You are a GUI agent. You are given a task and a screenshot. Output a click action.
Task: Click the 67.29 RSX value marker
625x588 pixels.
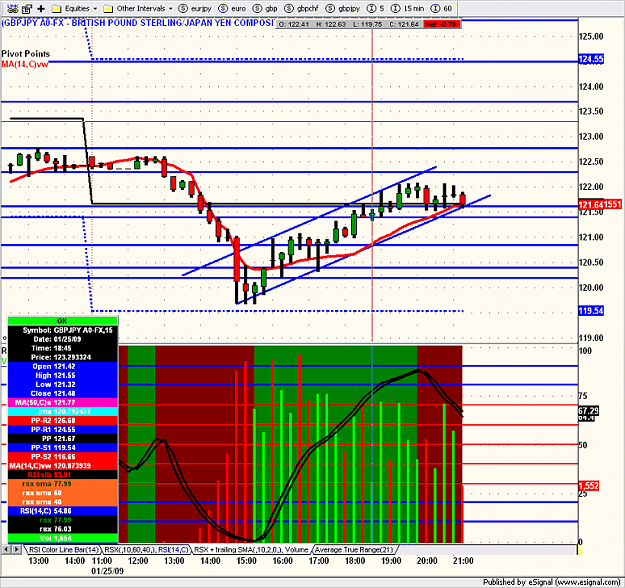coord(588,411)
